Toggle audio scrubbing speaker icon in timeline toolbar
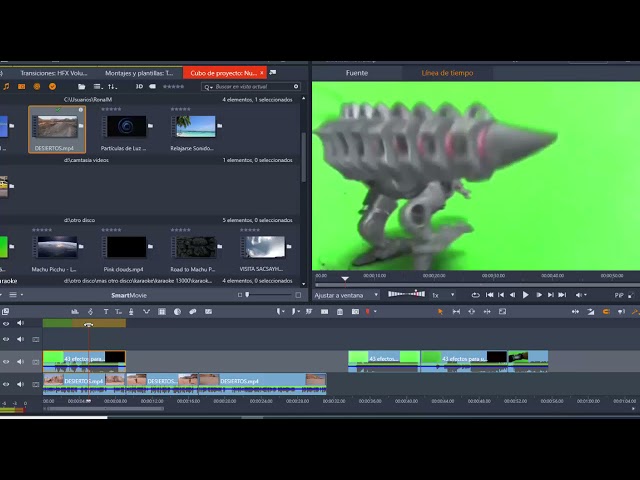 click(x=621, y=311)
